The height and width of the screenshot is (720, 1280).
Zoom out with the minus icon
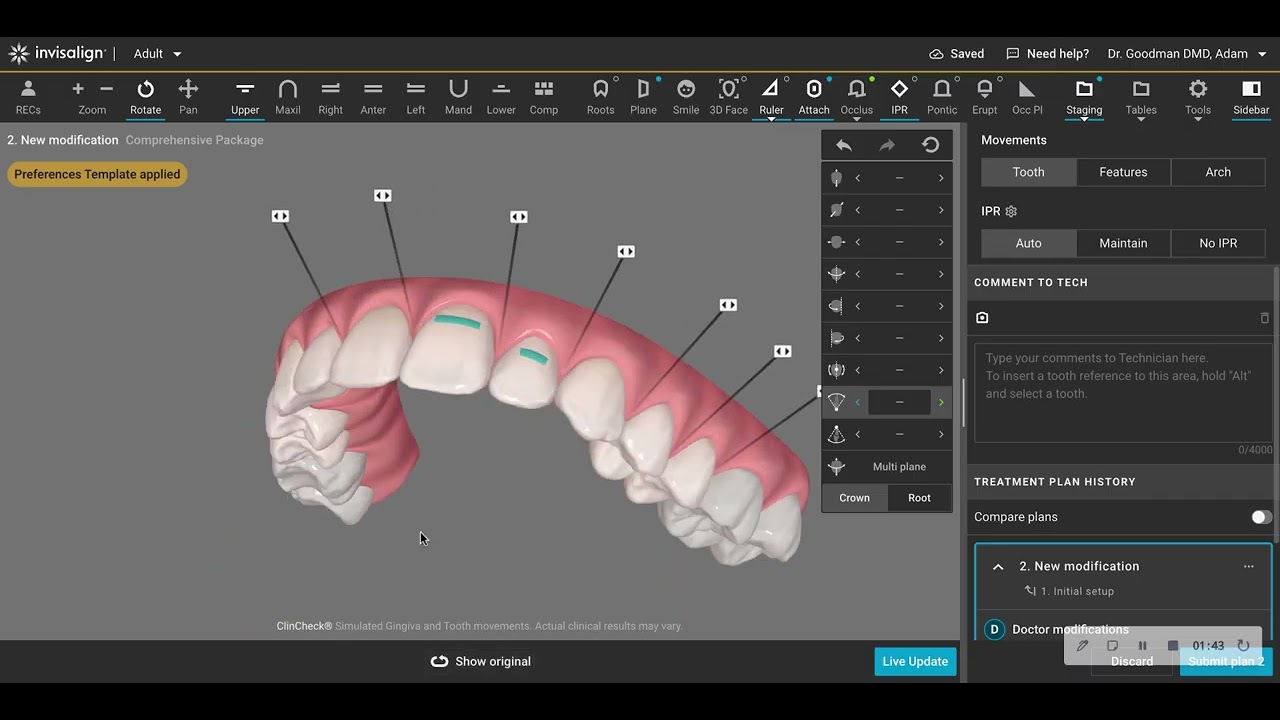pos(107,89)
